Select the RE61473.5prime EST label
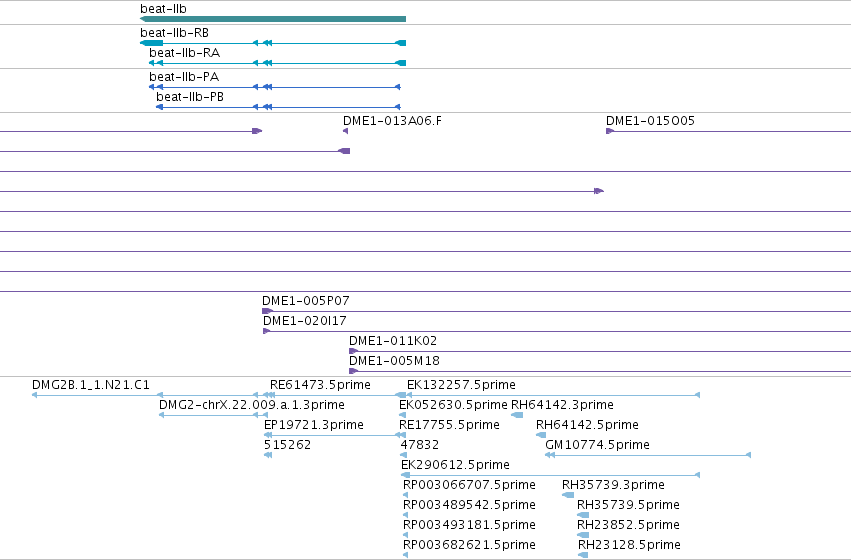The image size is (851, 560). click(320, 385)
